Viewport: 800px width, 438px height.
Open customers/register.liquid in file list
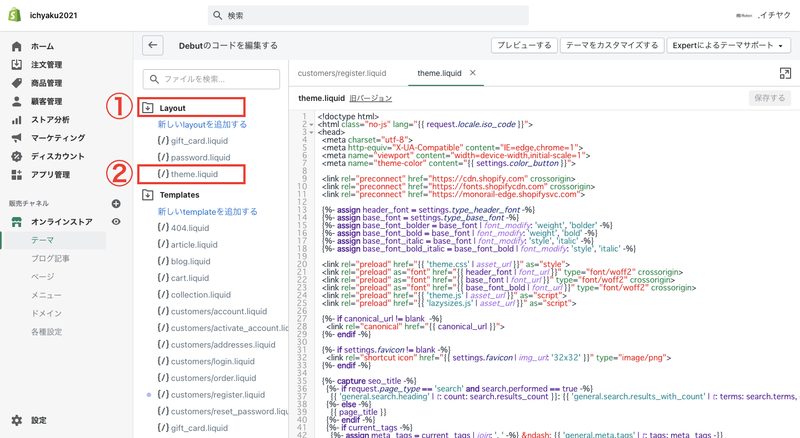218,395
